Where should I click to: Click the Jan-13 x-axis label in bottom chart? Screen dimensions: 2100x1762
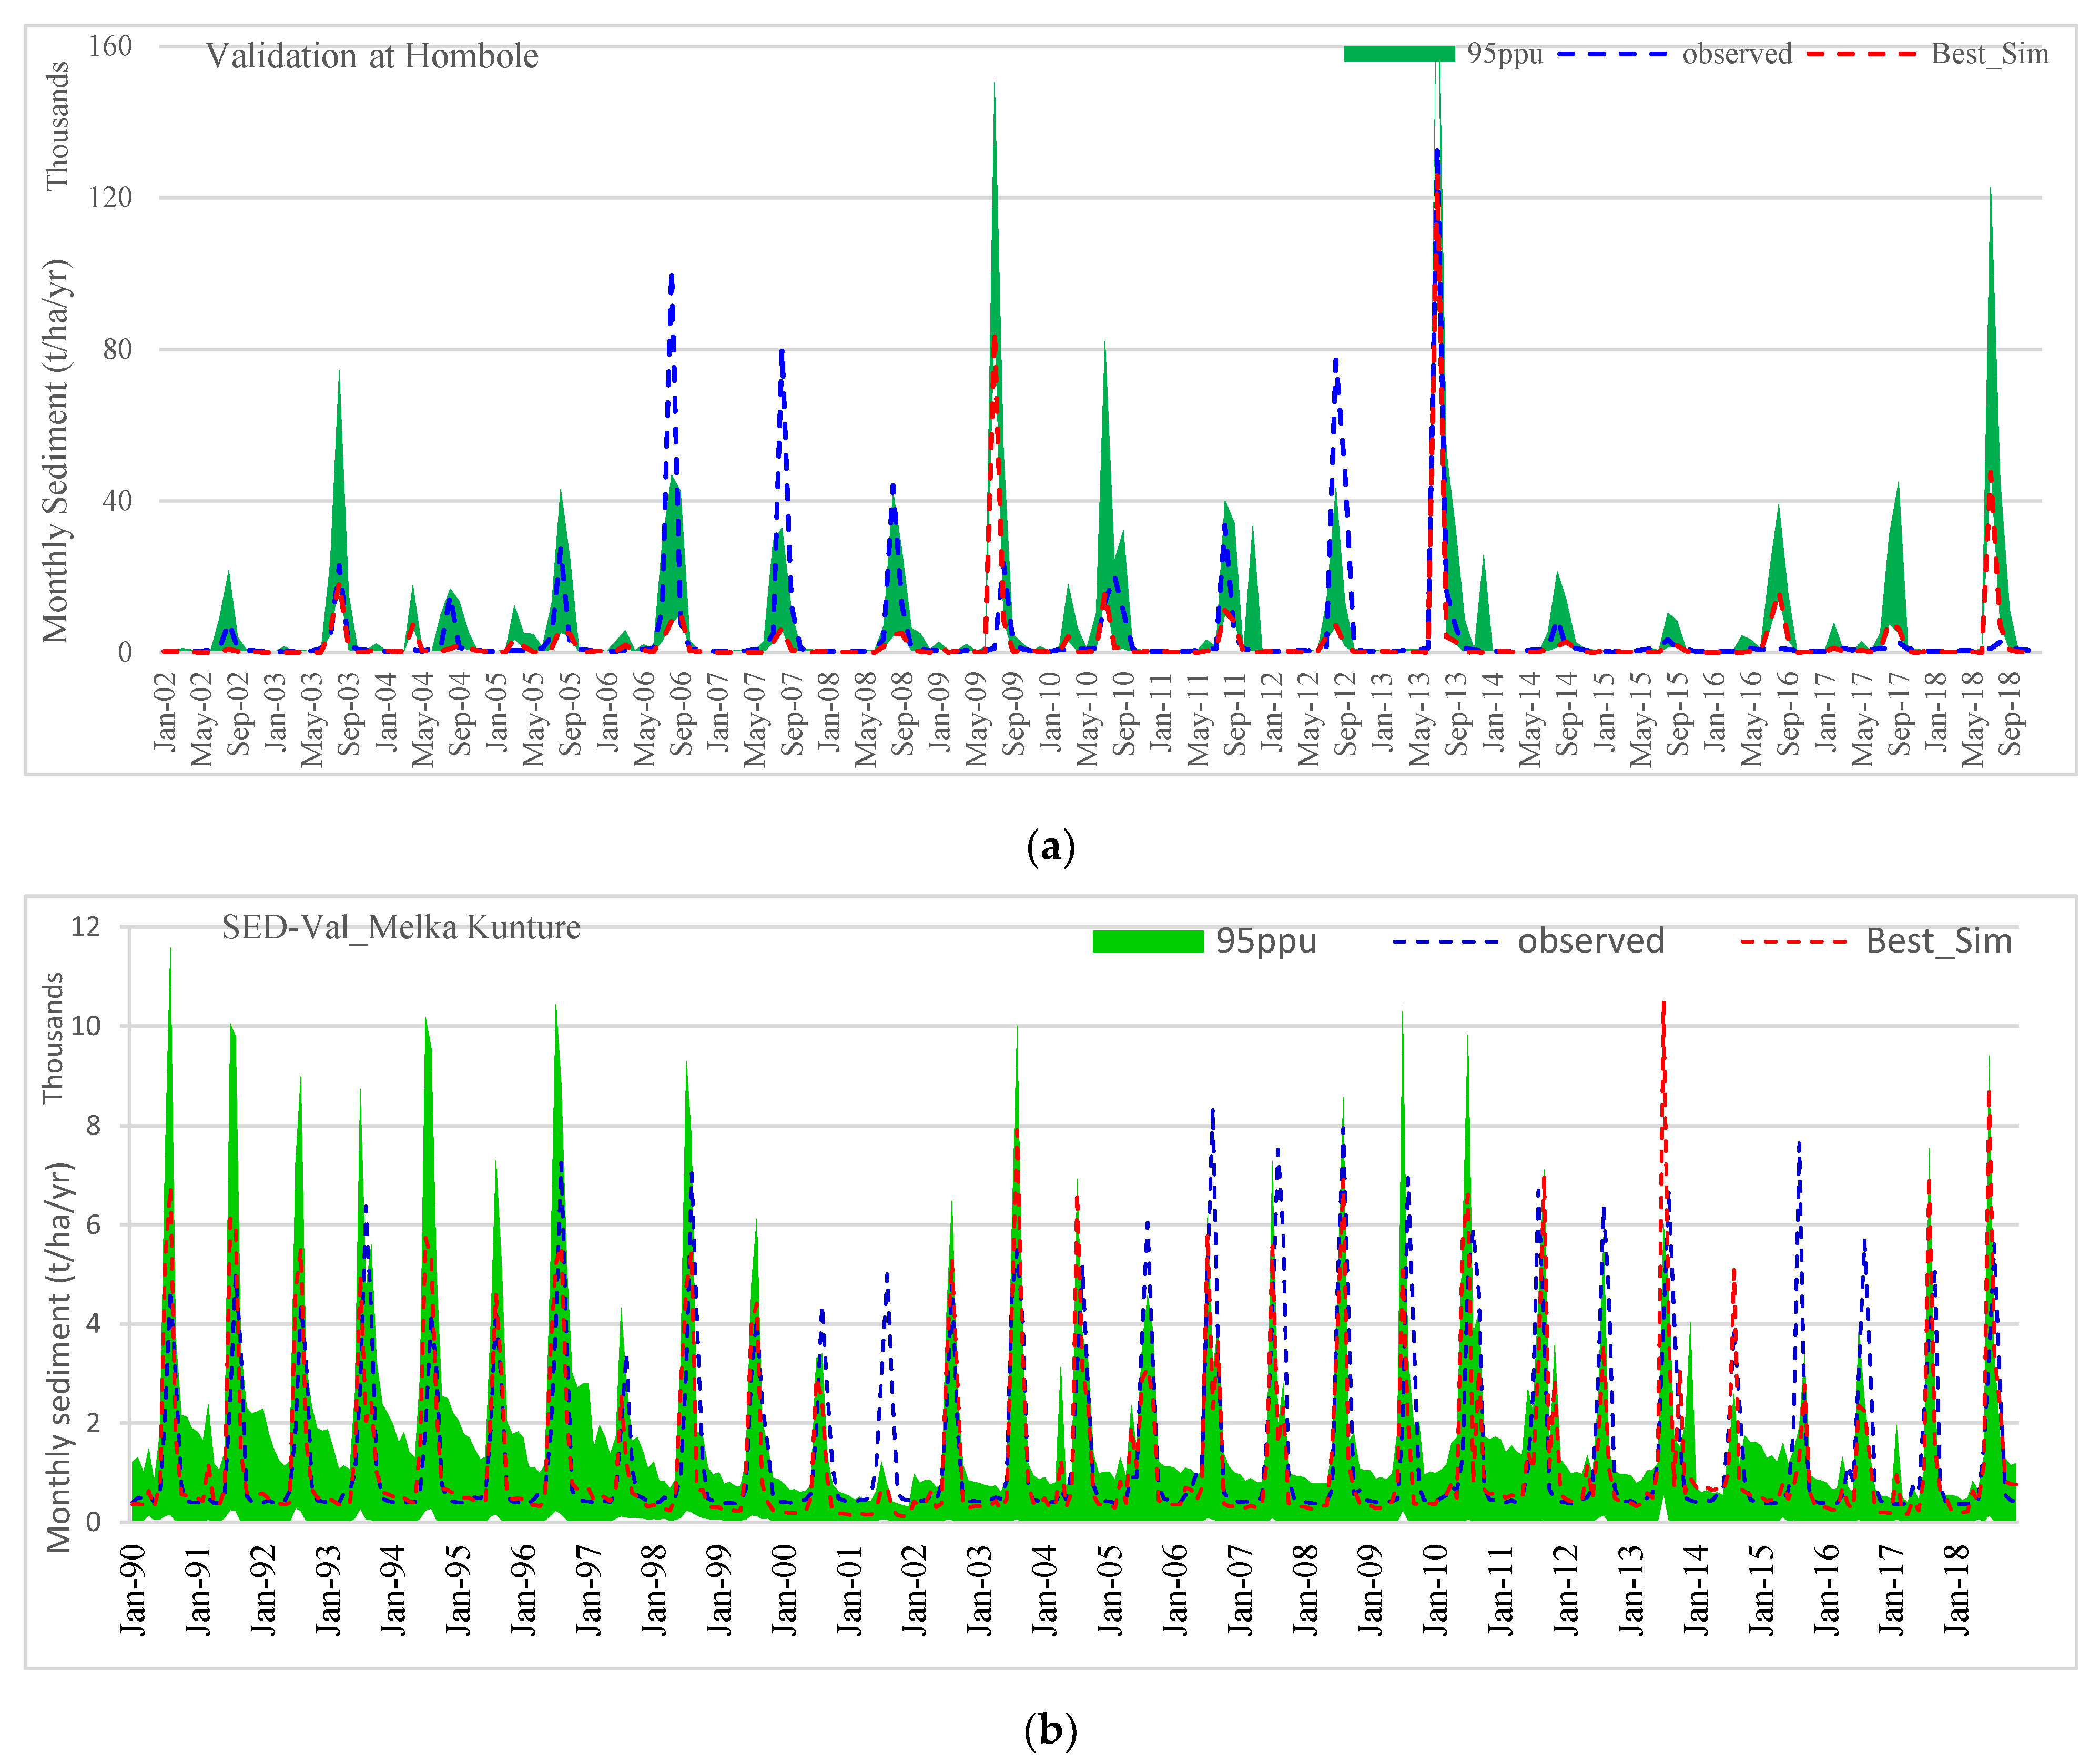point(1632,1590)
